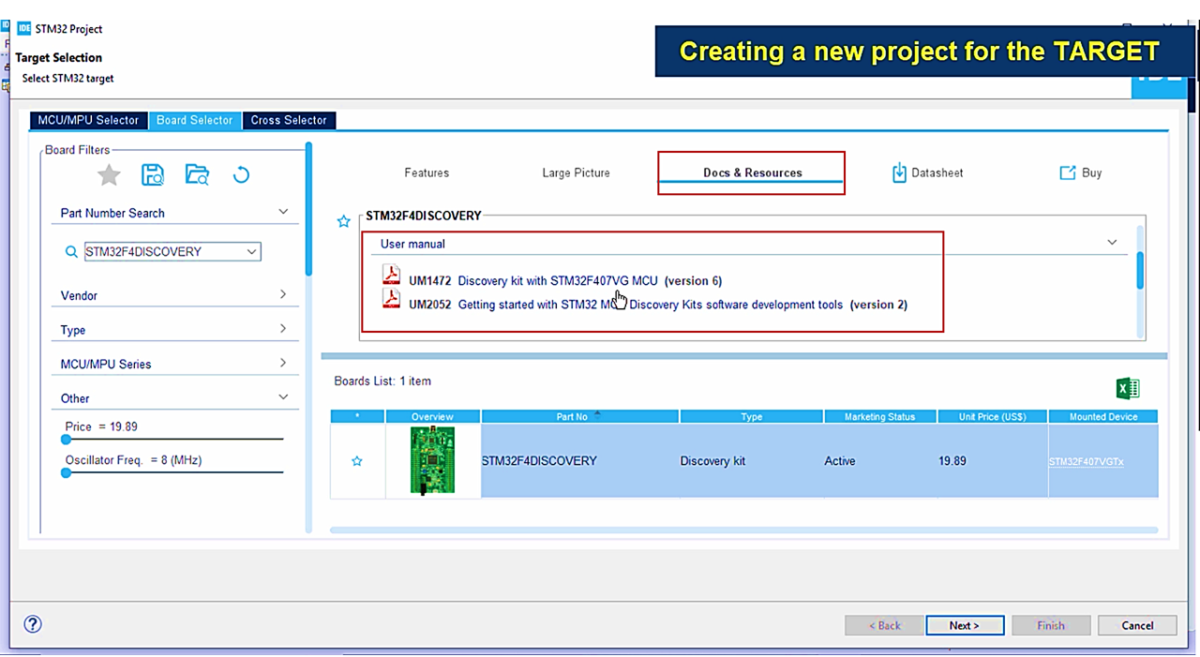Toggle favorite star in boards list row

click(x=357, y=461)
